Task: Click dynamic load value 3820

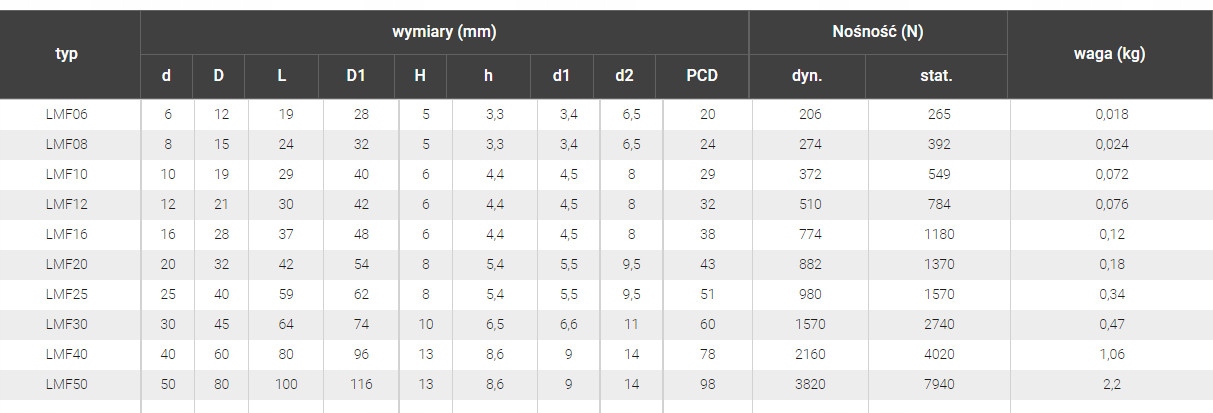Action: (810, 384)
